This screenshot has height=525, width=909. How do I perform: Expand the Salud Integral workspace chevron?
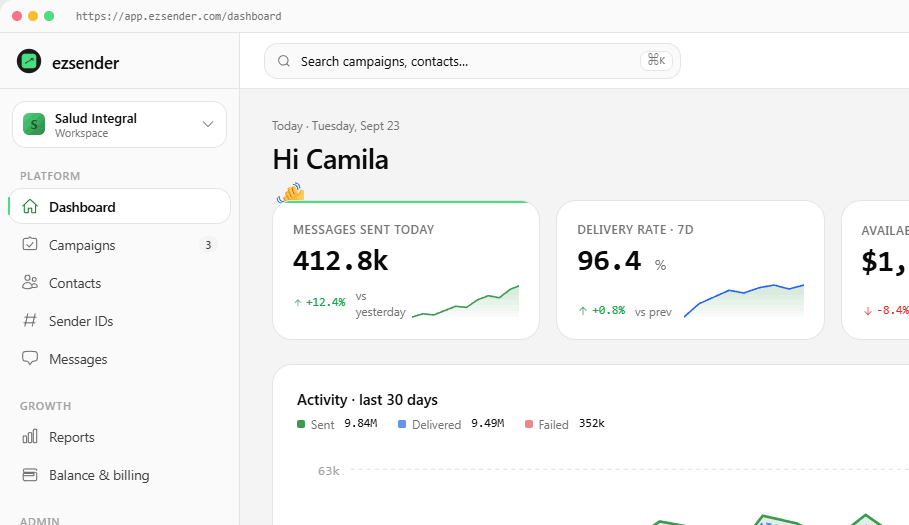click(208, 124)
